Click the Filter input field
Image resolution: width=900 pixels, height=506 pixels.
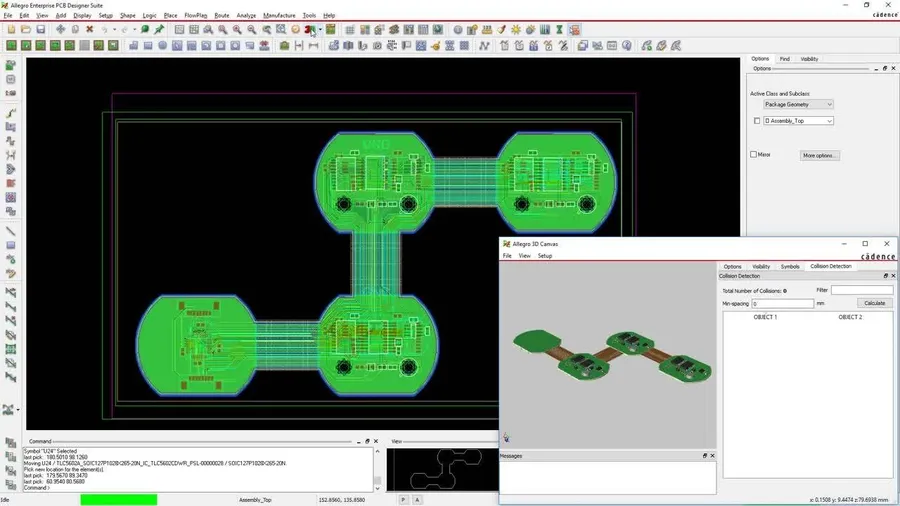(x=862, y=290)
